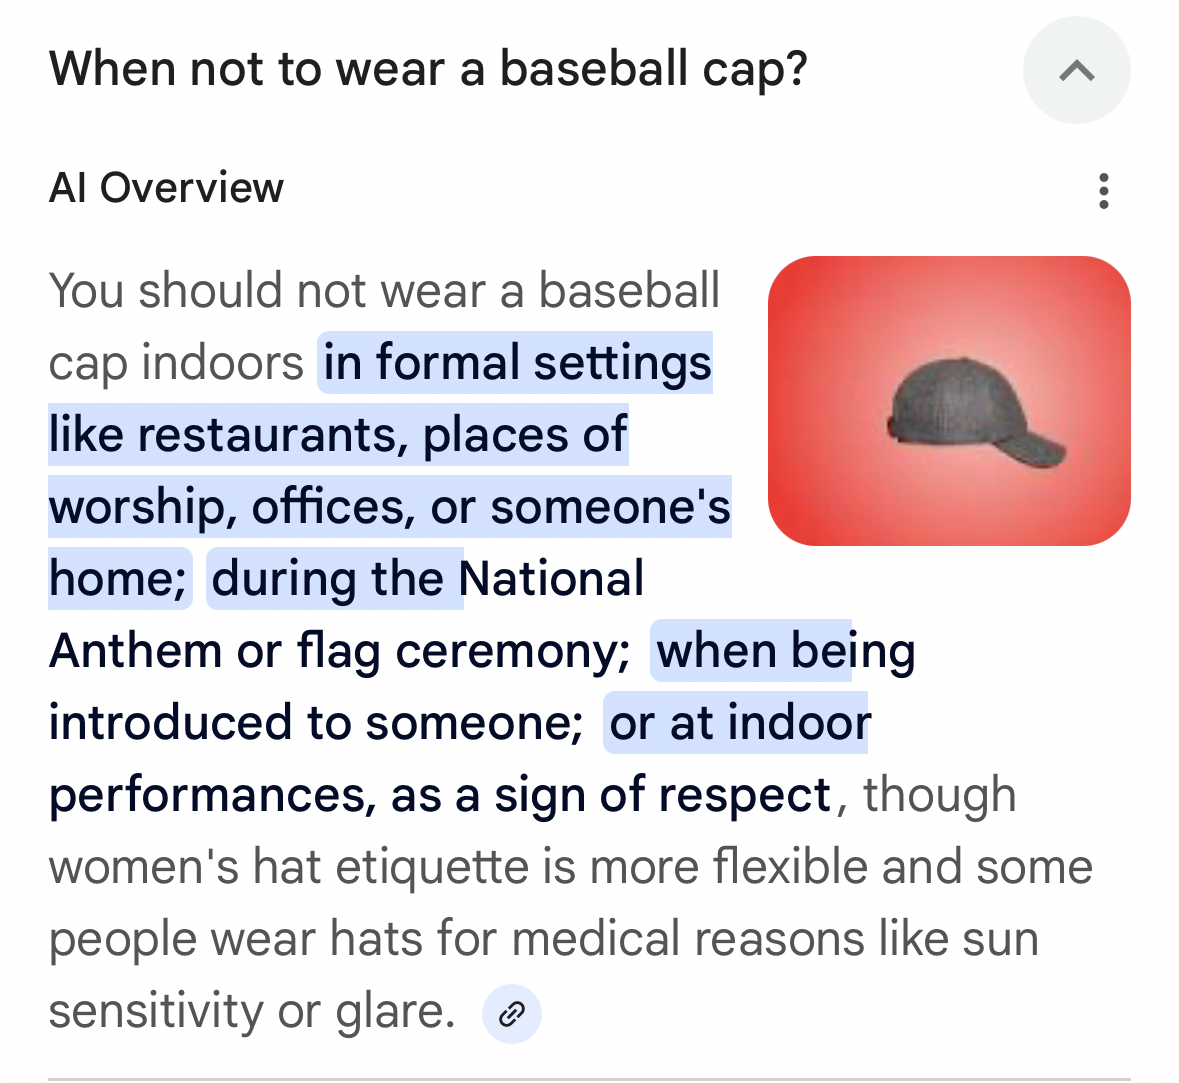Select the highlighted "like restaurants, places of" text

click(x=338, y=435)
